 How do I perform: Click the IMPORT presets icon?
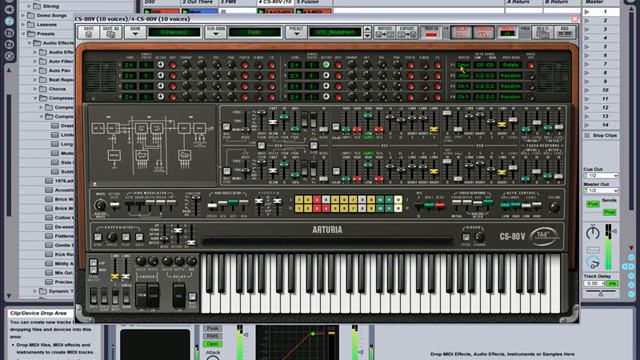click(385, 33)
